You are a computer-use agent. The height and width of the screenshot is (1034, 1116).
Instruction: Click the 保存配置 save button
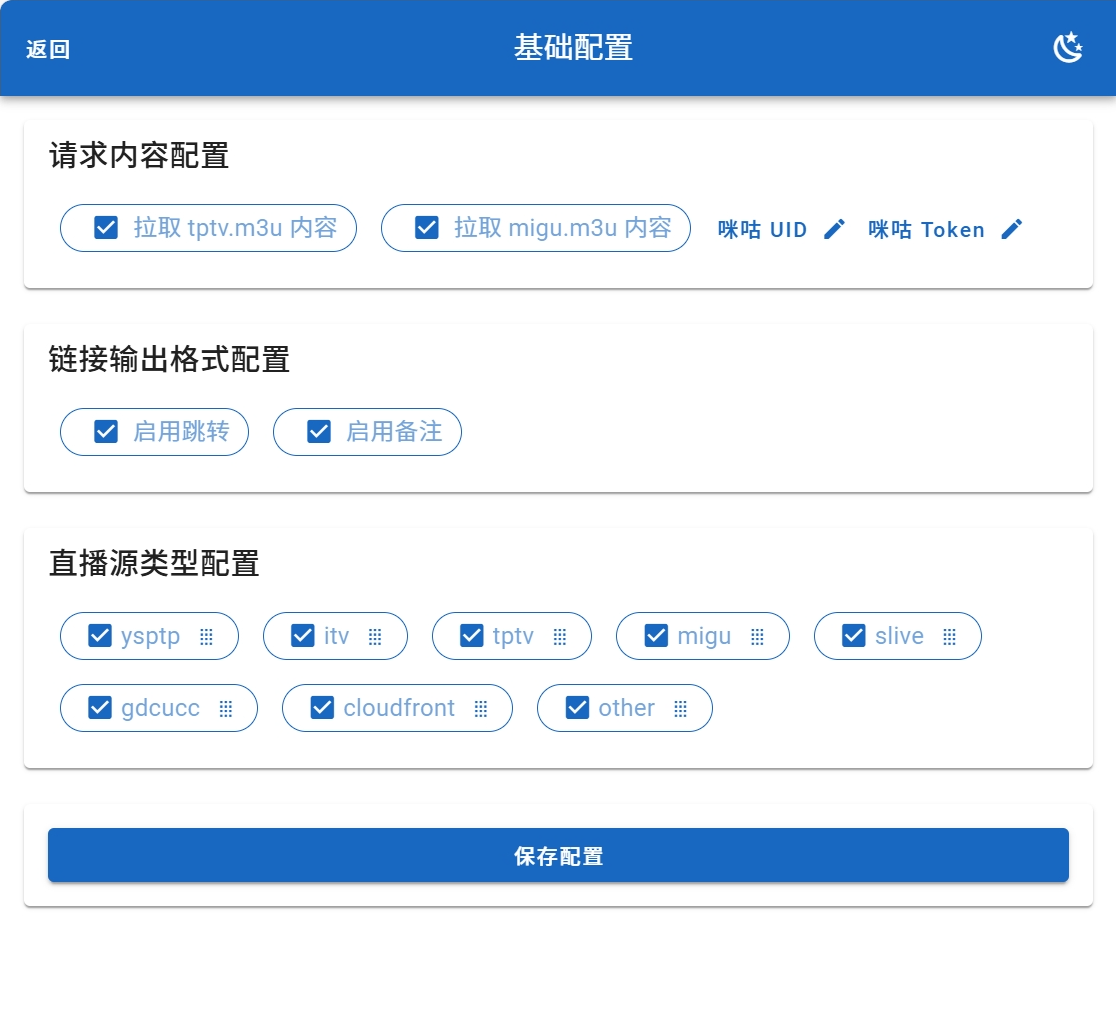coord(558,856)
